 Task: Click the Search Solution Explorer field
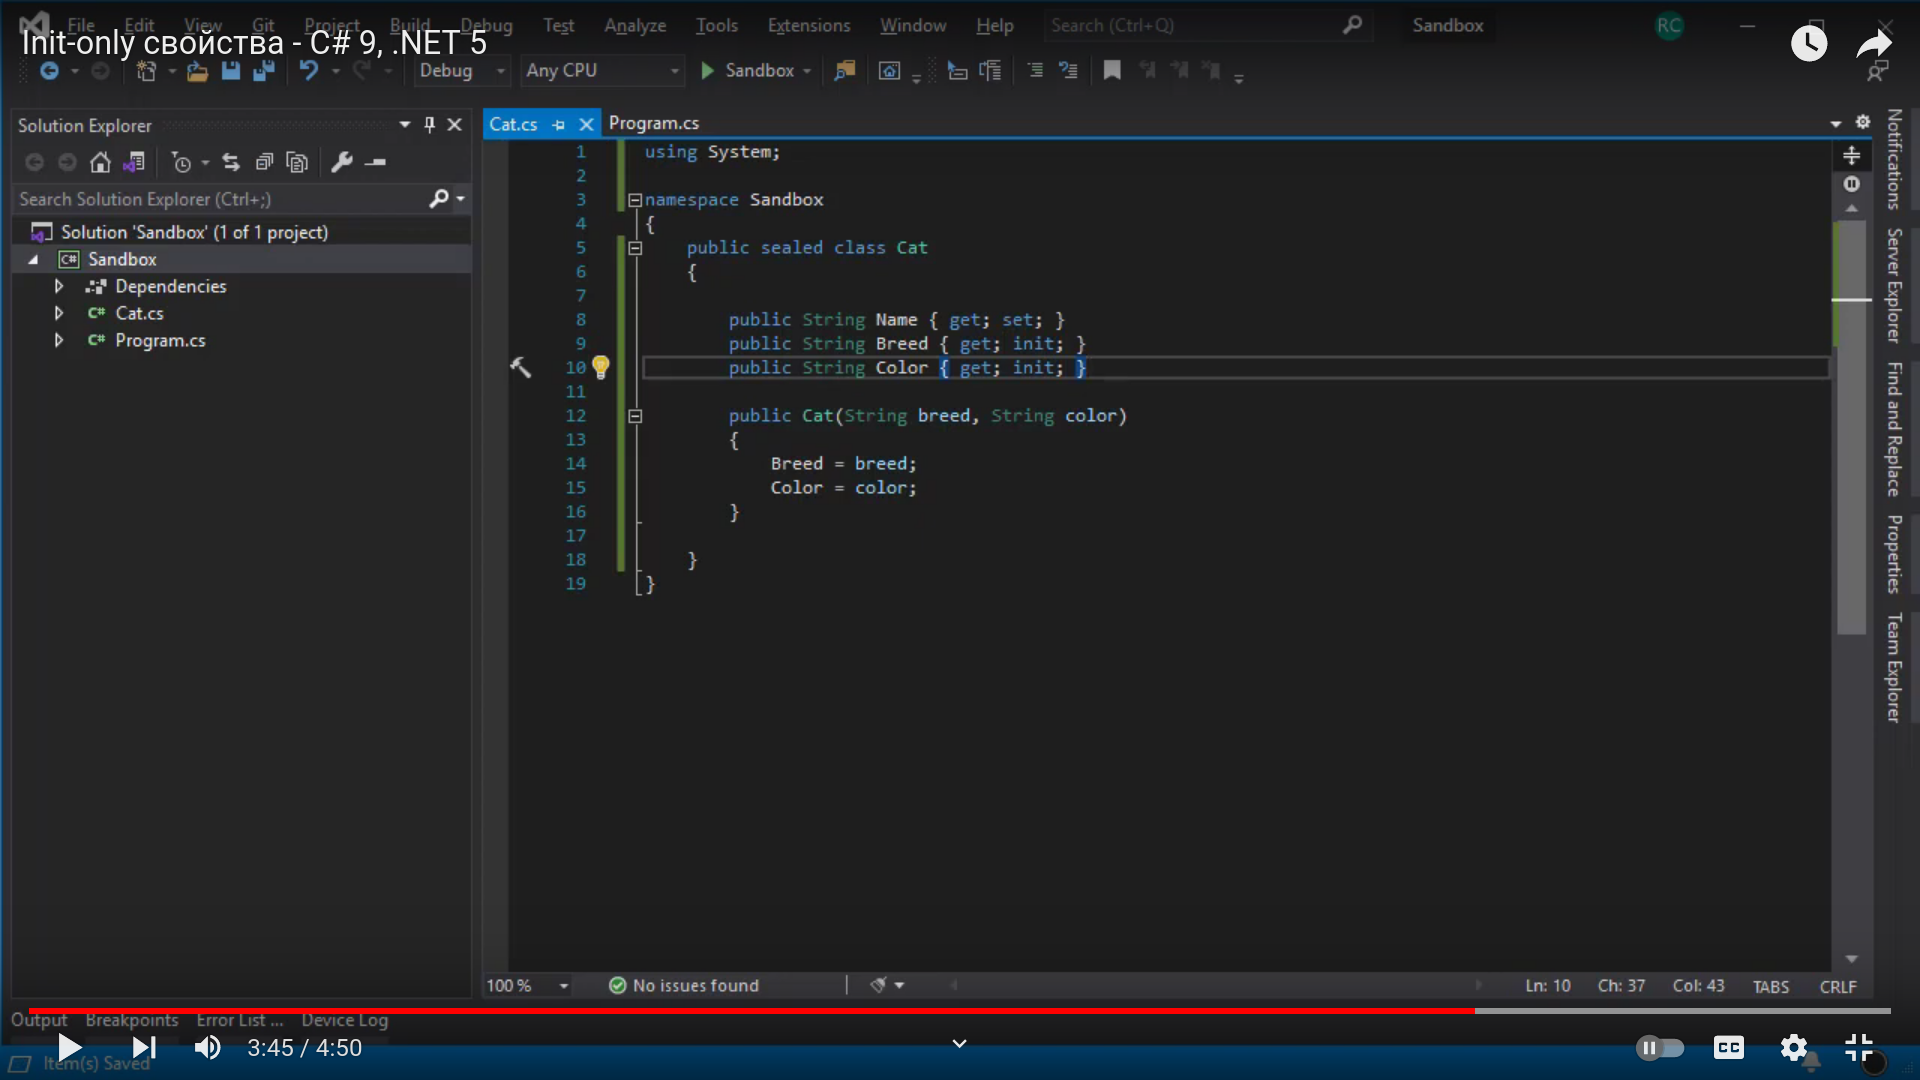click(x=220, y=200)
